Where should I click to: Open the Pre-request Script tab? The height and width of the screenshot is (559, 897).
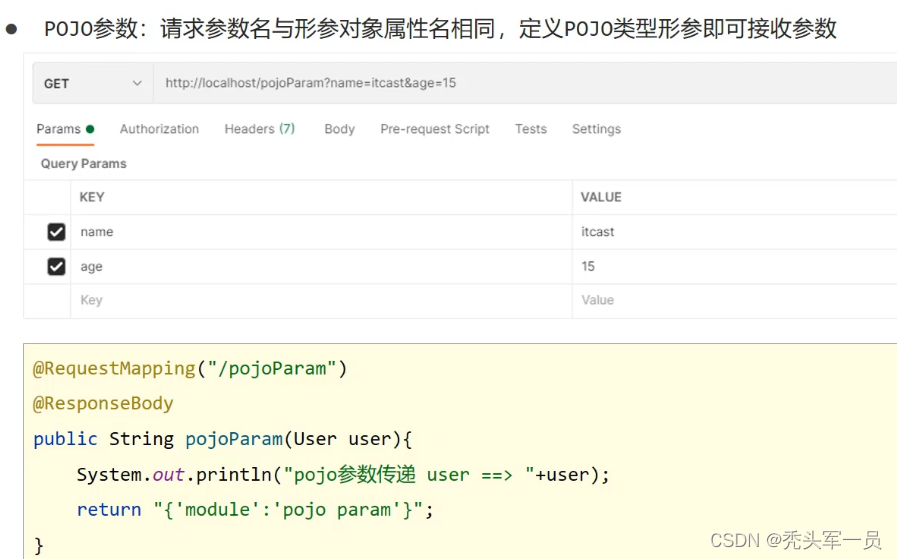pyautogui.click(x=435, y=129)
